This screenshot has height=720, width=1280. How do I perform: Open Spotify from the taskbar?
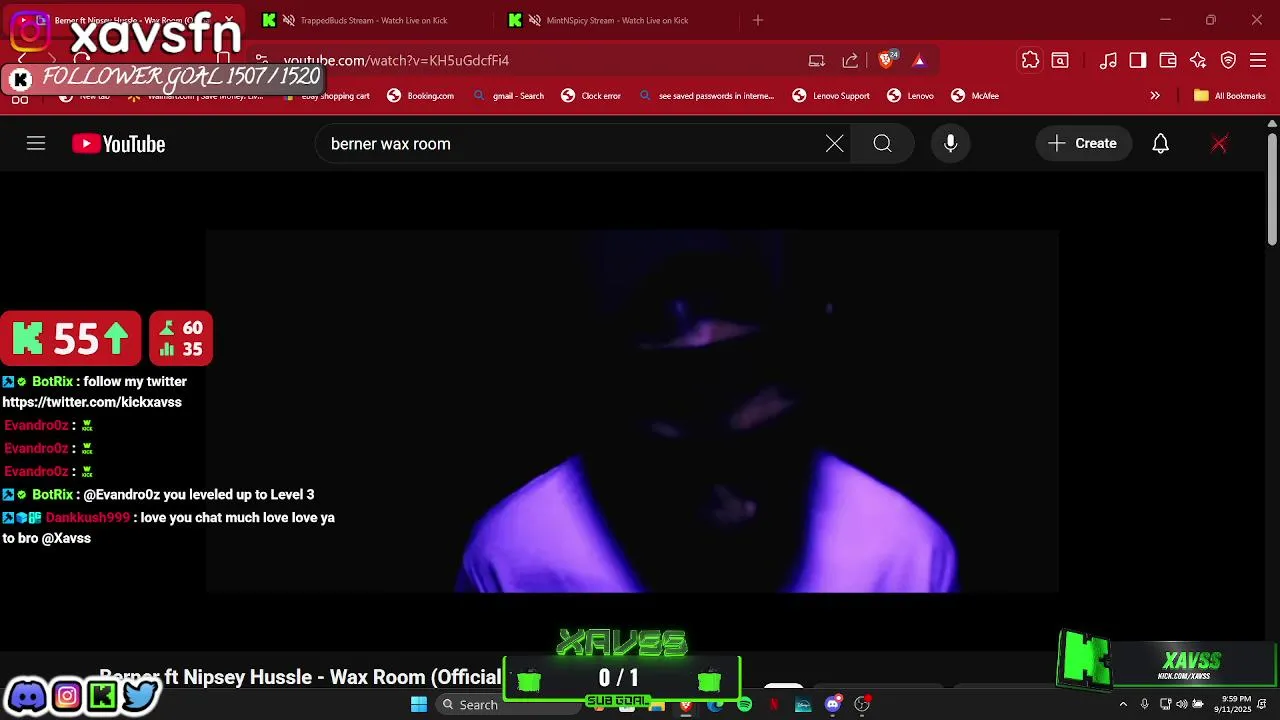[x=744, y=705]
